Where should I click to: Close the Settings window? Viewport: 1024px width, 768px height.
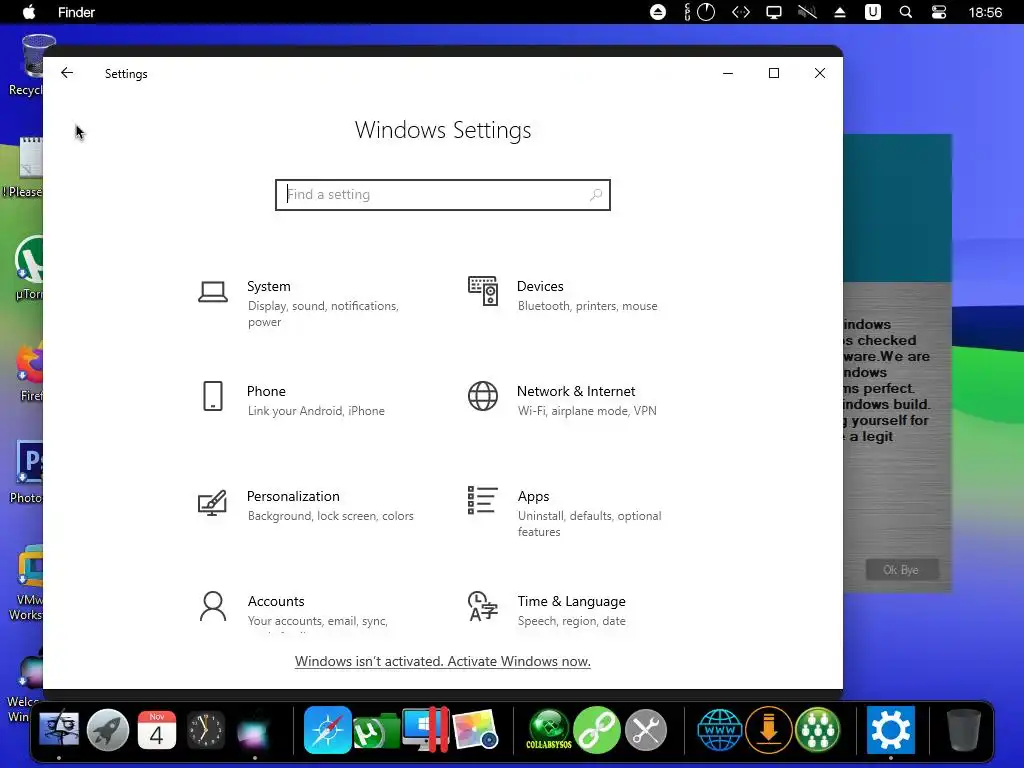point(820,73)
